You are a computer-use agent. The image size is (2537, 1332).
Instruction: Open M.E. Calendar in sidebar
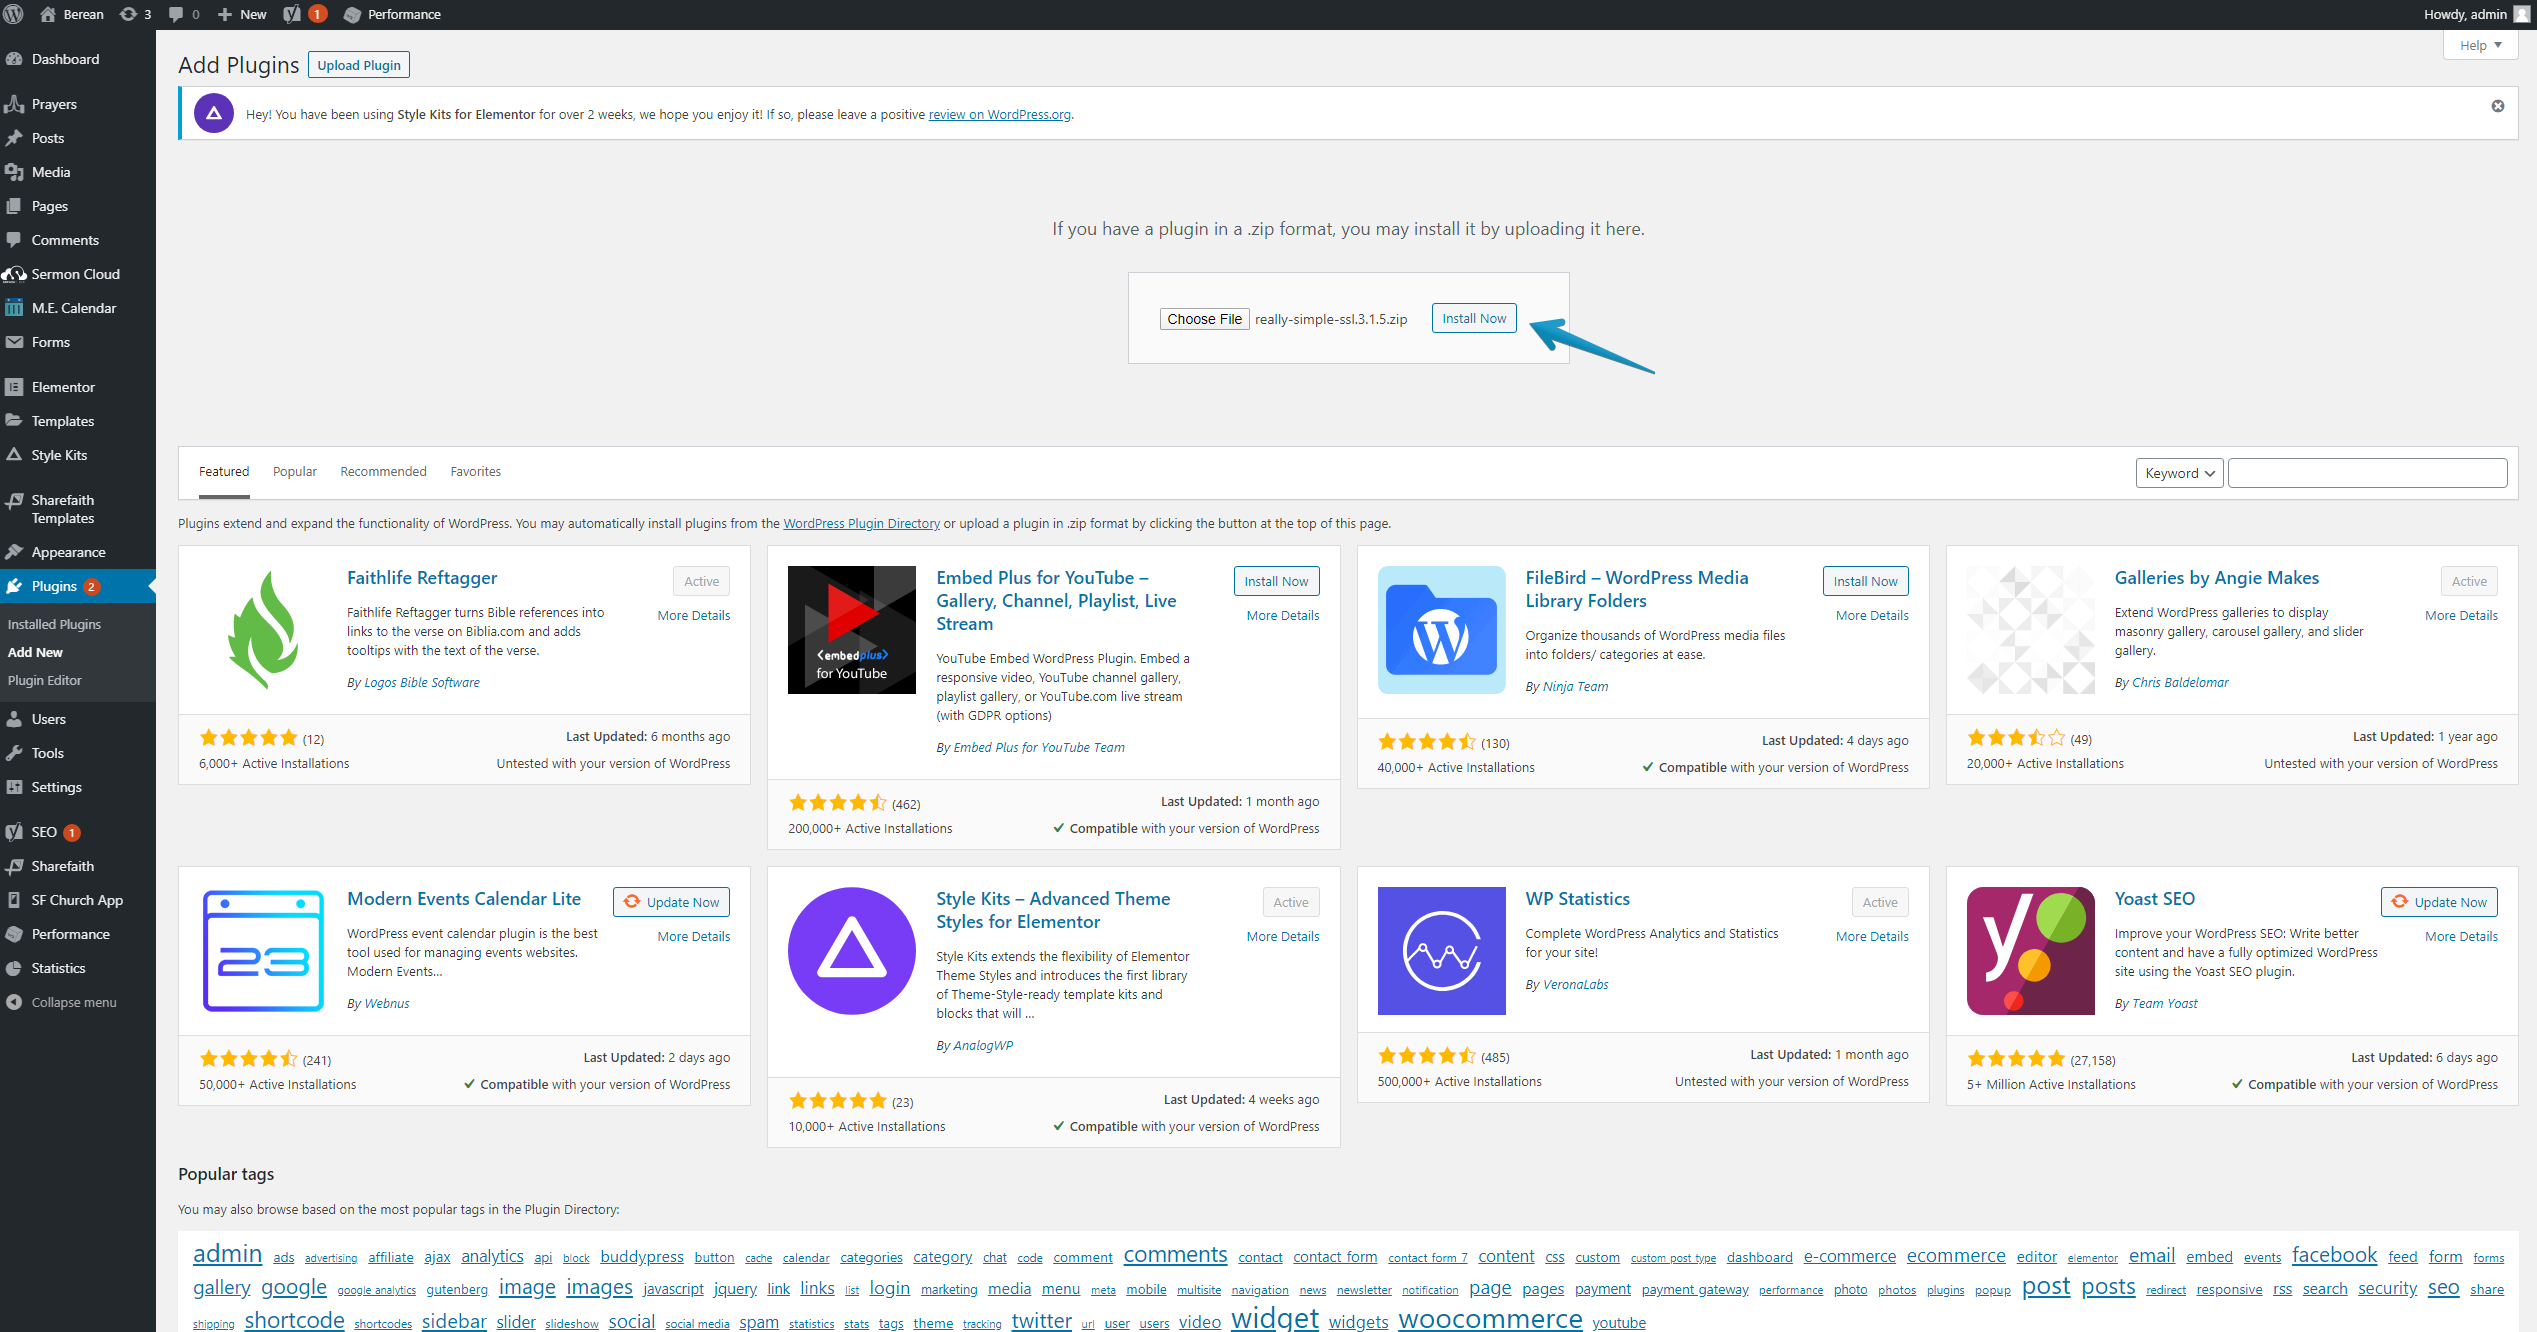[x=73, y=308]
